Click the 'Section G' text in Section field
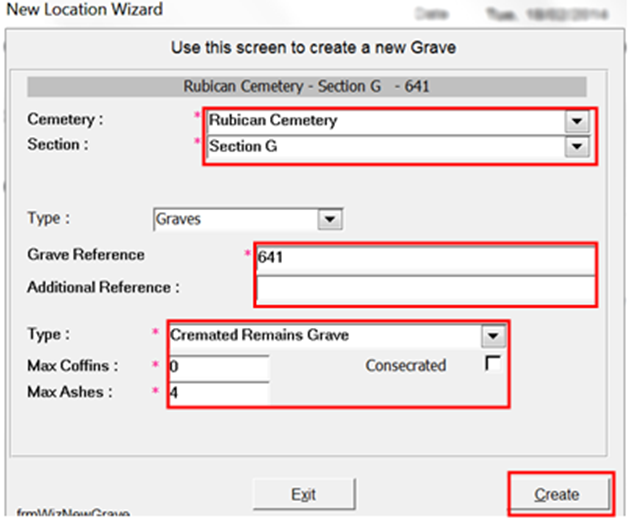630x527 pixels. [x=242, y=147]
